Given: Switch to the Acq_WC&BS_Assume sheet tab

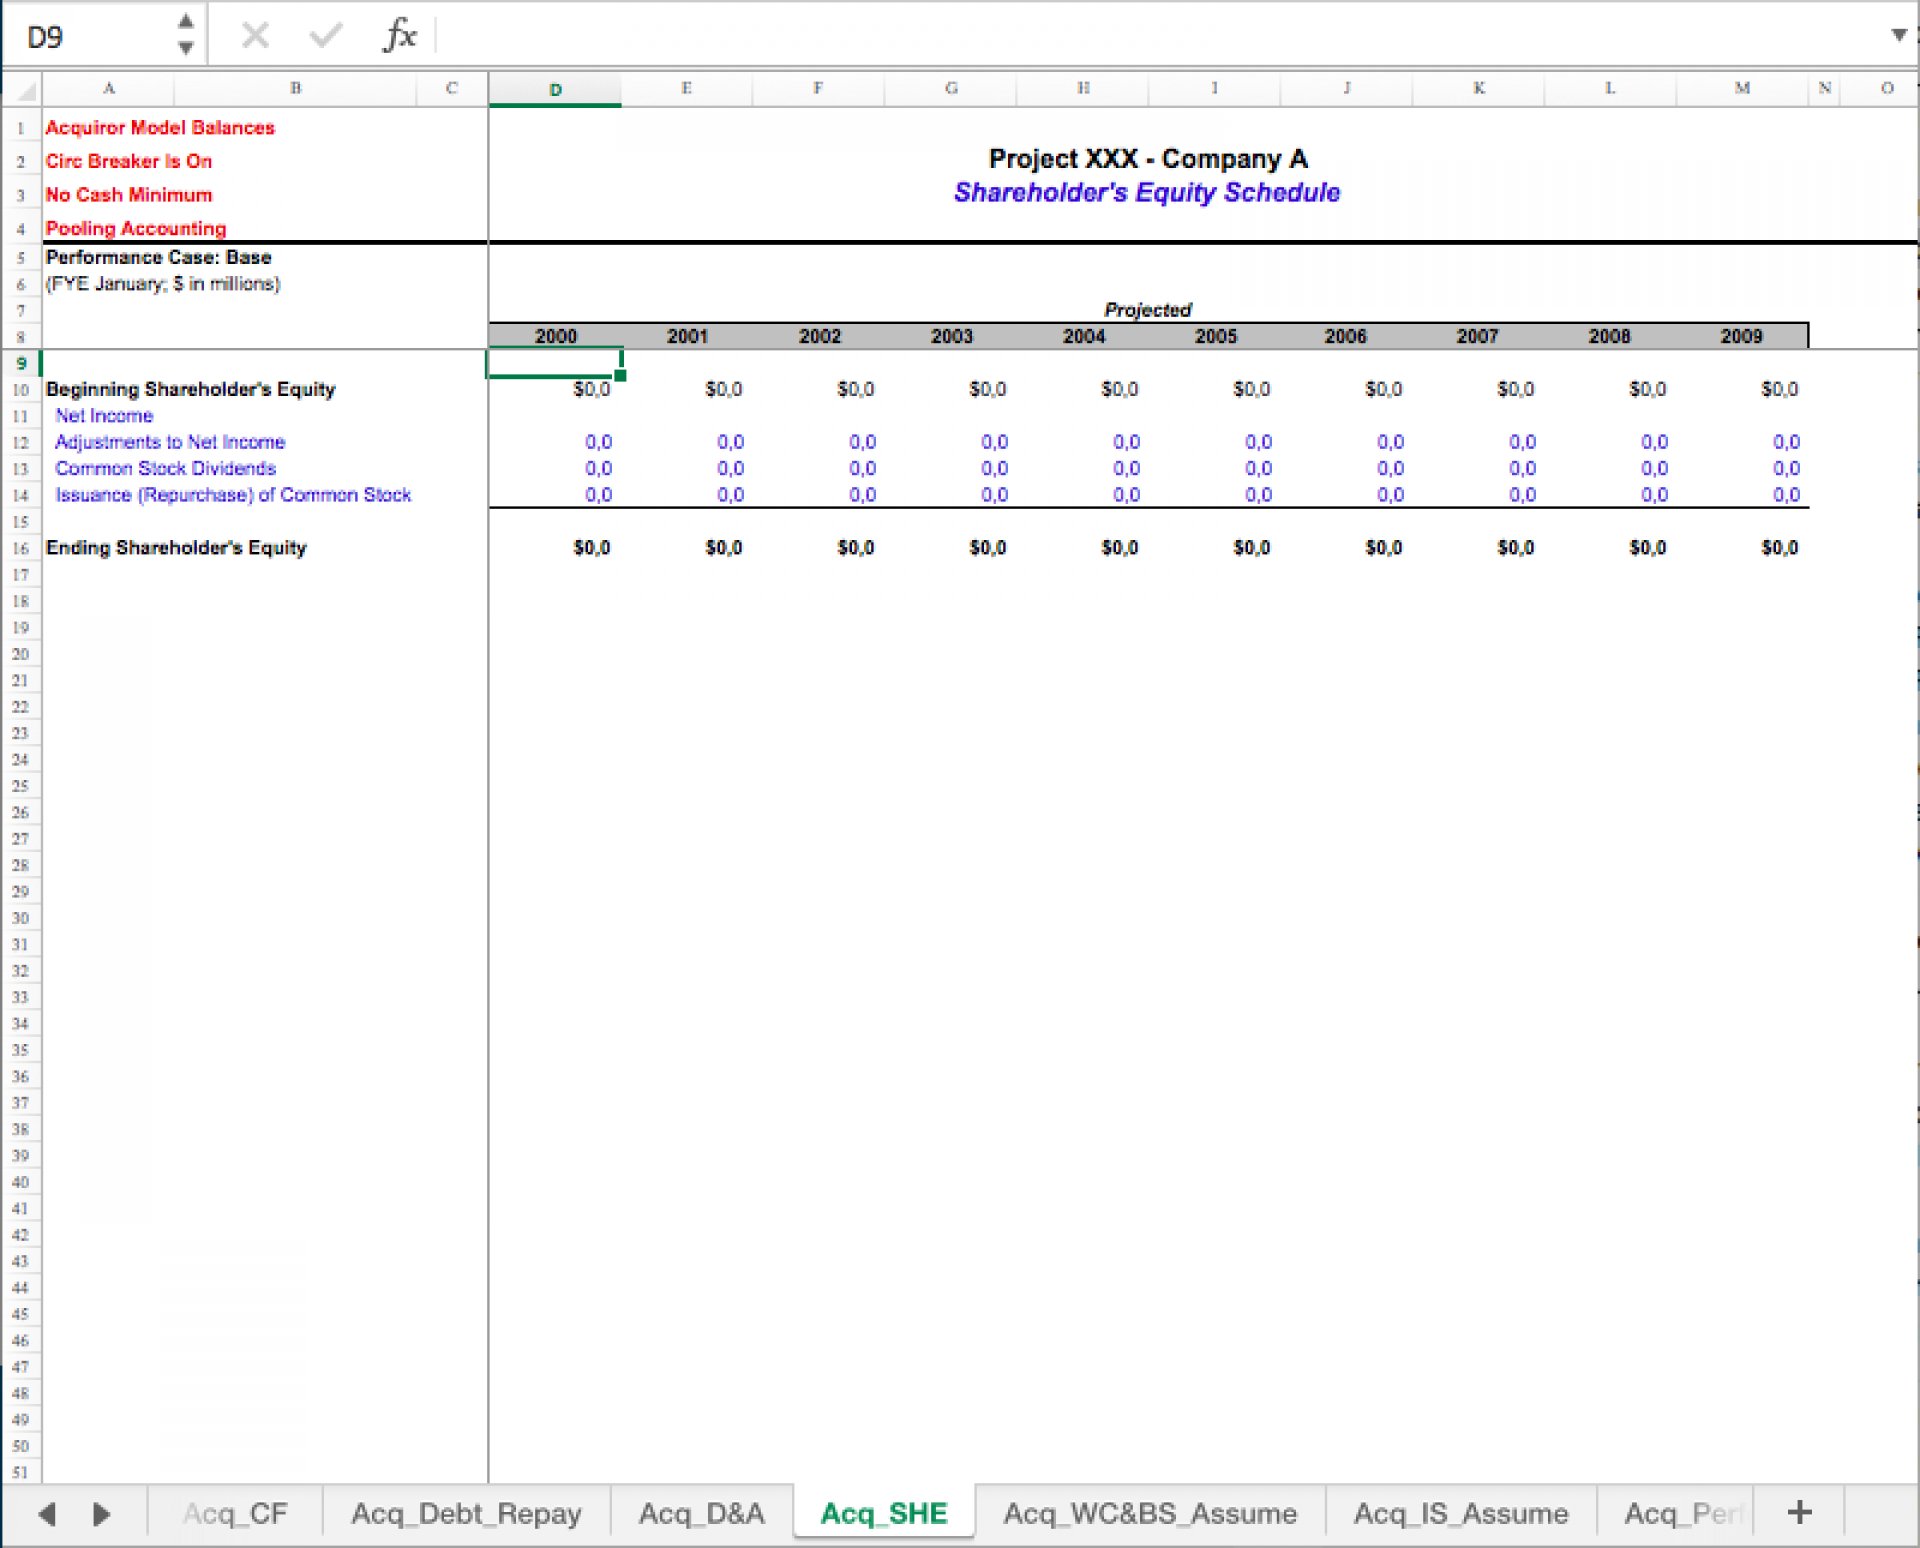Looking at the screenshot, I should [x=1150, y=1513].
